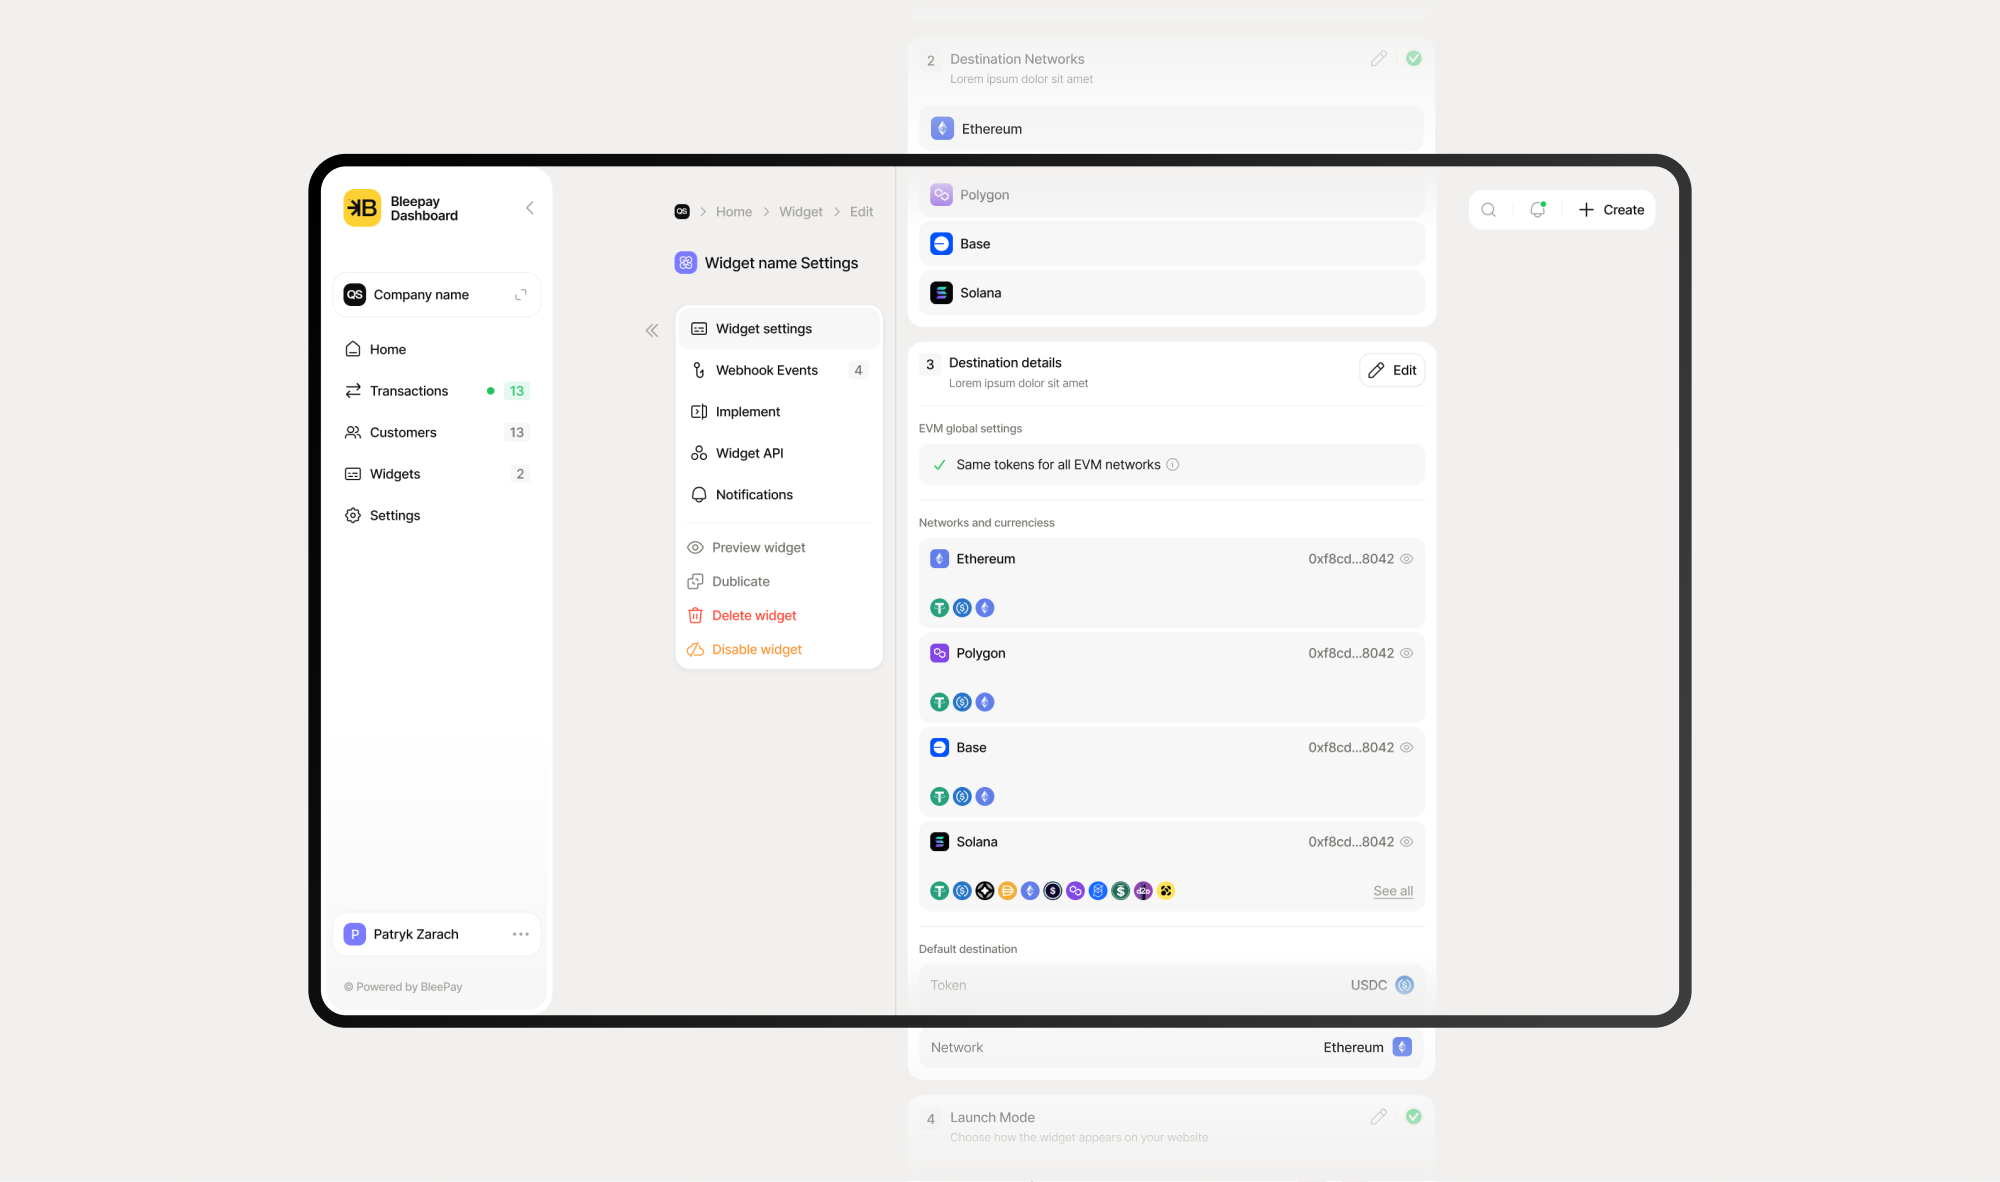Screen dimensions: 2000x1182
Task: Click Ethereum row's Tether token icon
Action: click(x=939, y=608)
